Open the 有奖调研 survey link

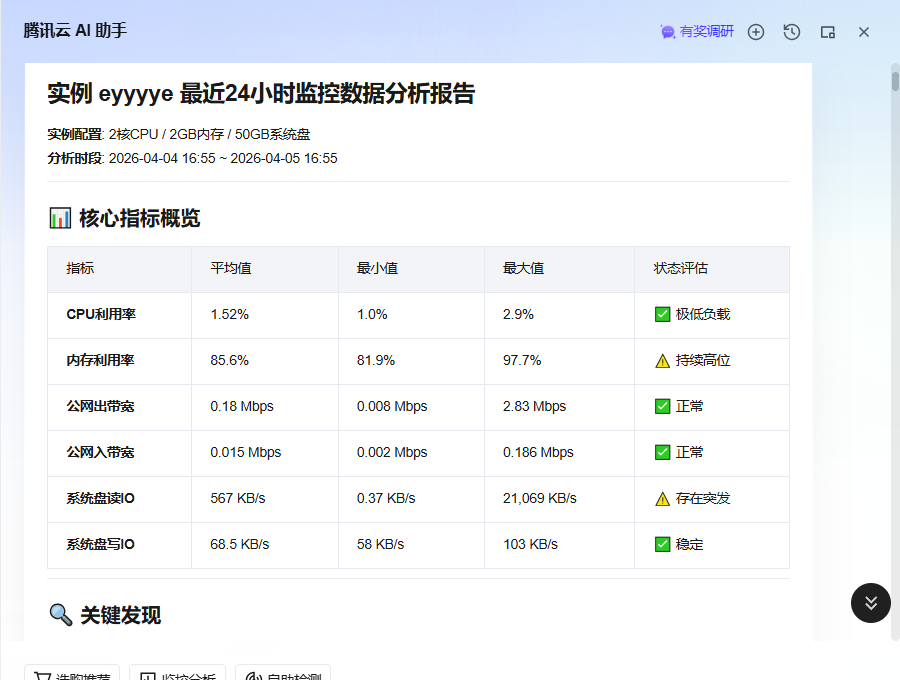click(706, 32)
